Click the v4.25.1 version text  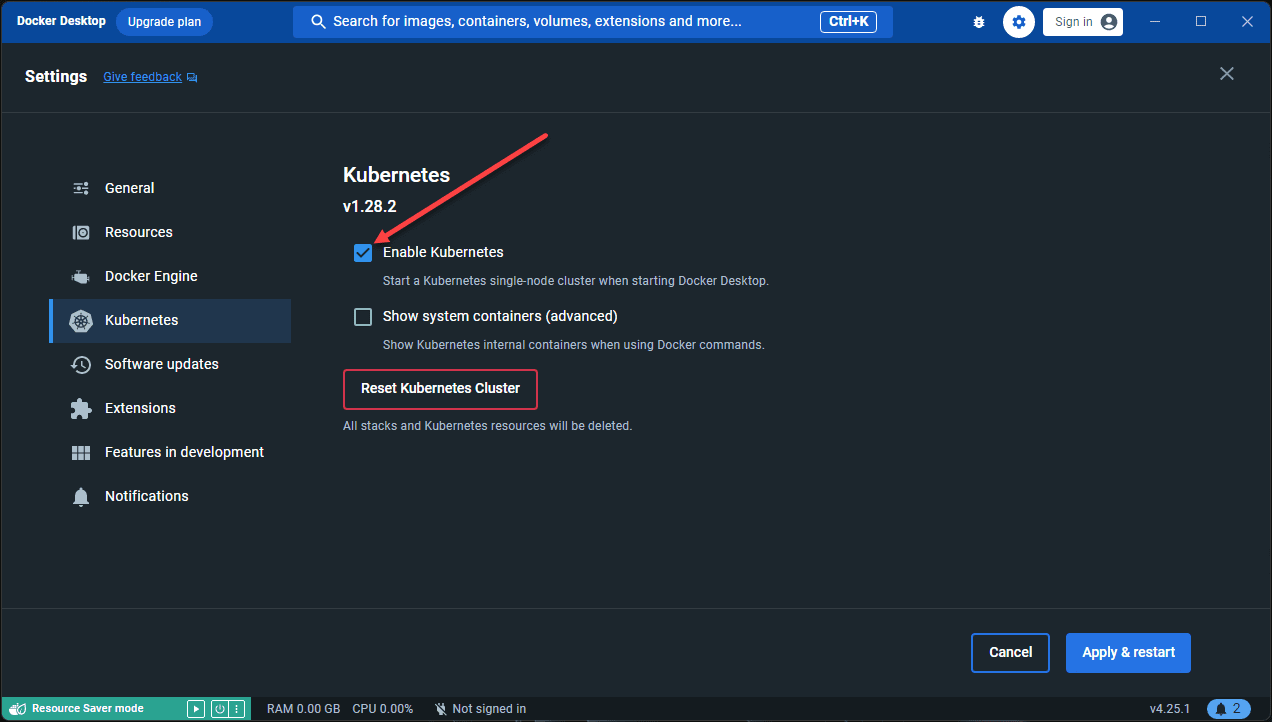[1170, 709]
